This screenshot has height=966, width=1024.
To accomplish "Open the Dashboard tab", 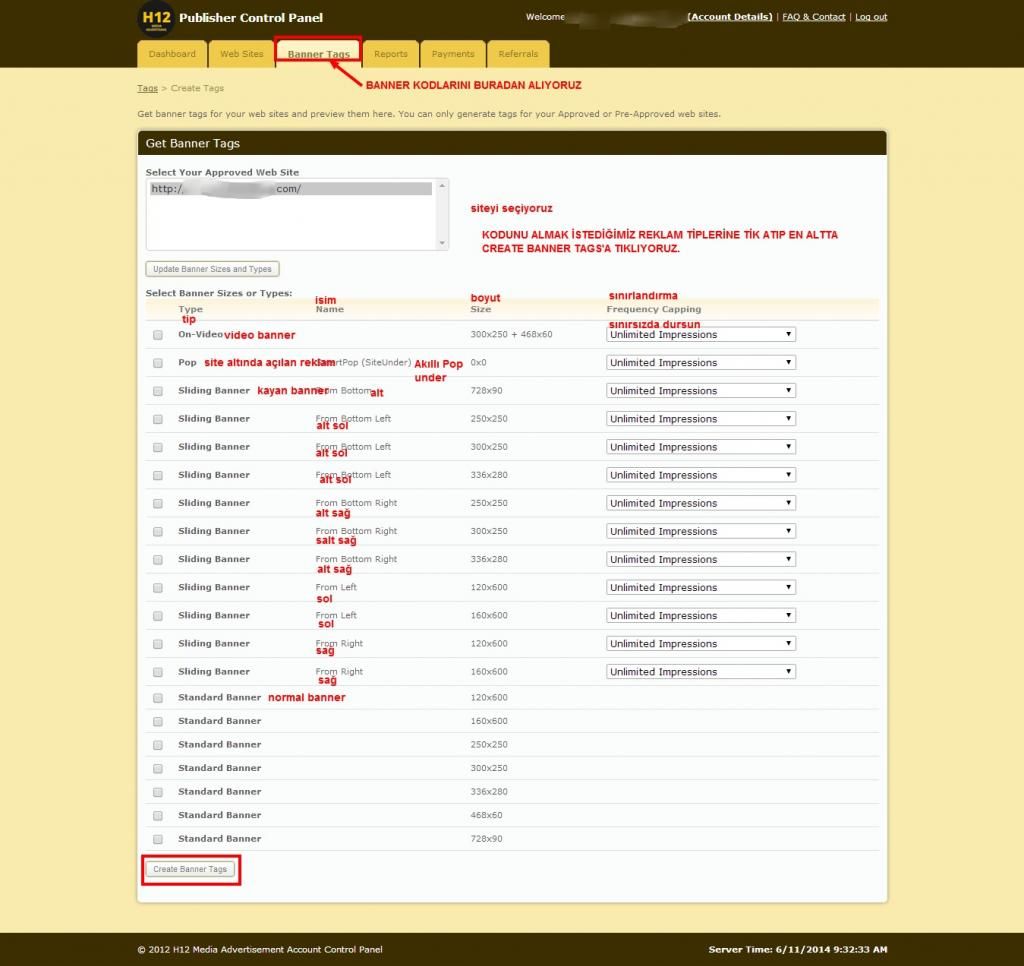I will tap(172, 54).
